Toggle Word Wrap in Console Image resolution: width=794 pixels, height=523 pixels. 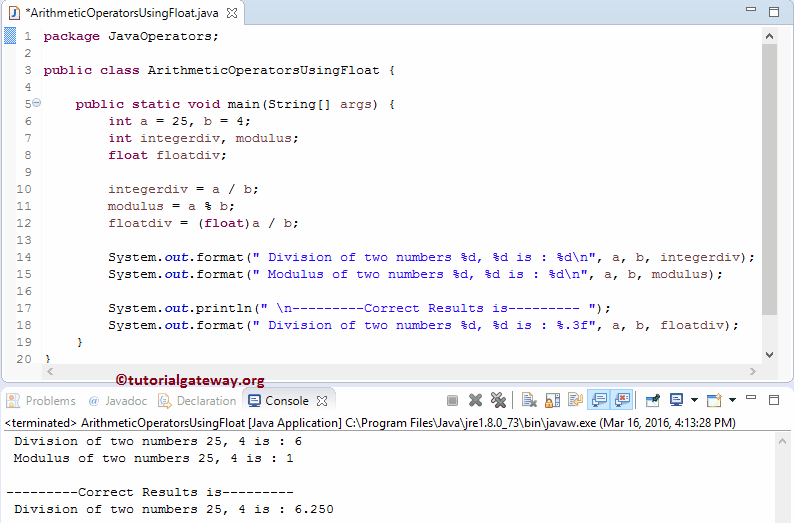click(x=575, y=400)
